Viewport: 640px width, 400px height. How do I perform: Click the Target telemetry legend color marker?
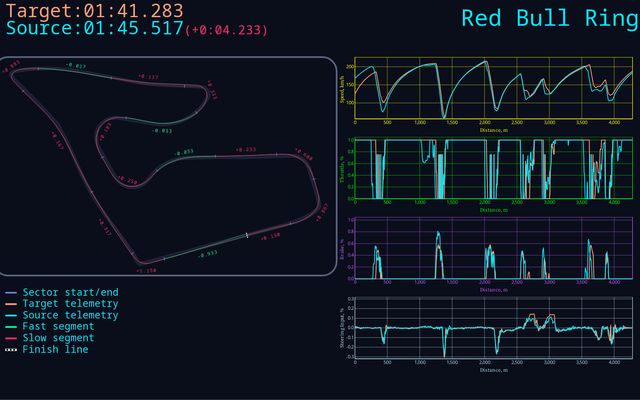click(x=10, y=304)
